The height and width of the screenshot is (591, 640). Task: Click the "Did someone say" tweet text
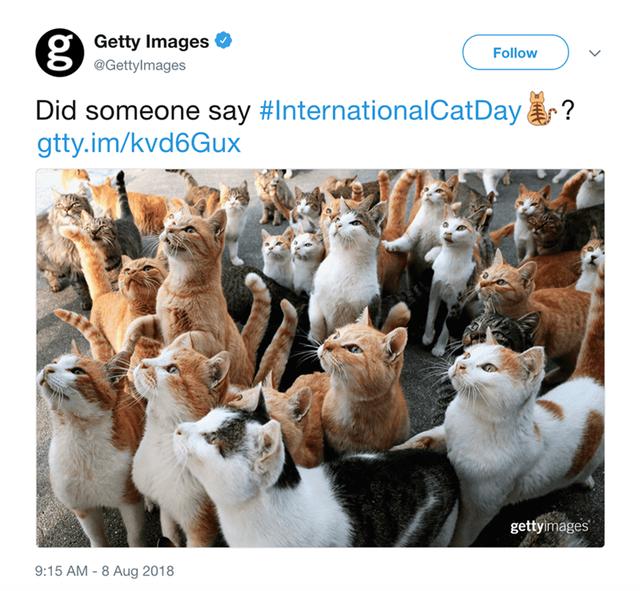[x=143, y=111]
